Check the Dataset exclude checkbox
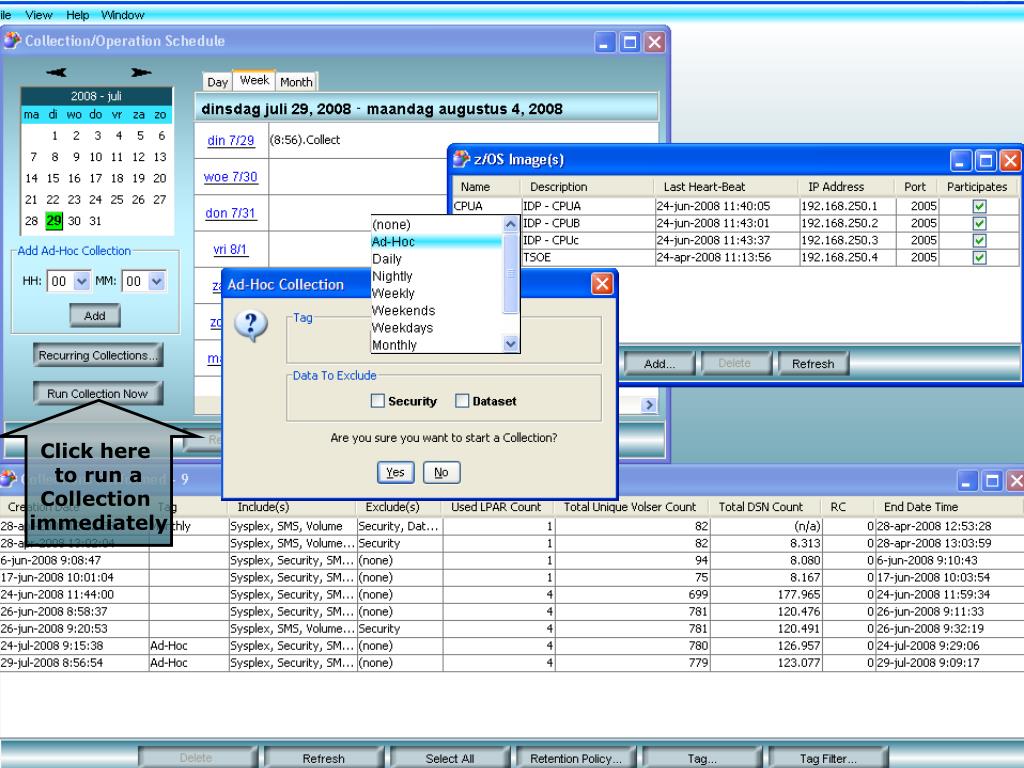This screenshot has width=1024, height=768. (x=462, y=401)
